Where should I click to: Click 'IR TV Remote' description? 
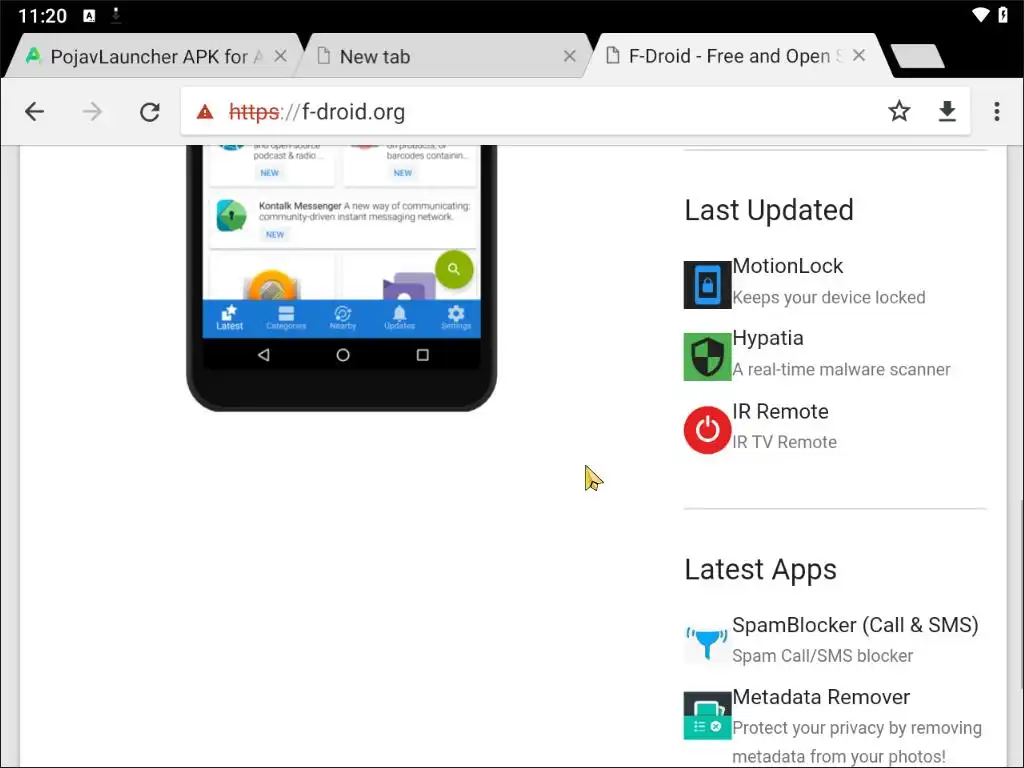(784, 442)
